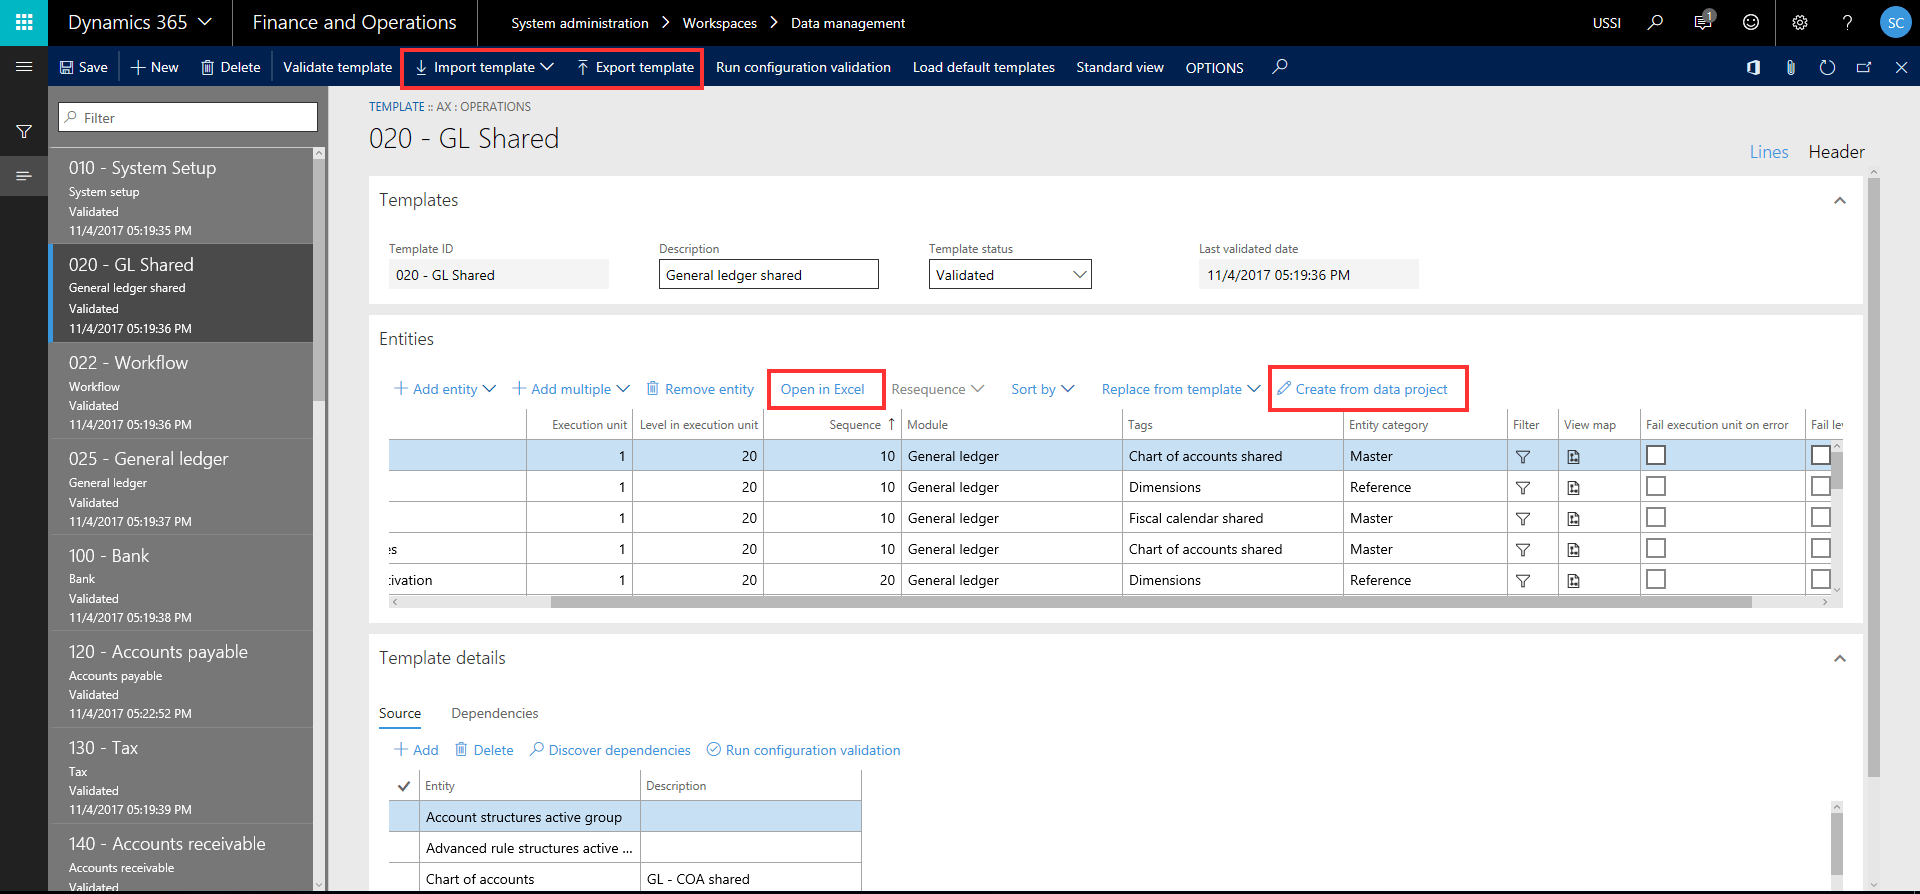Open the SC user profile avatar
This screenshot has height=894, width=1920.
click(1895, 22)
